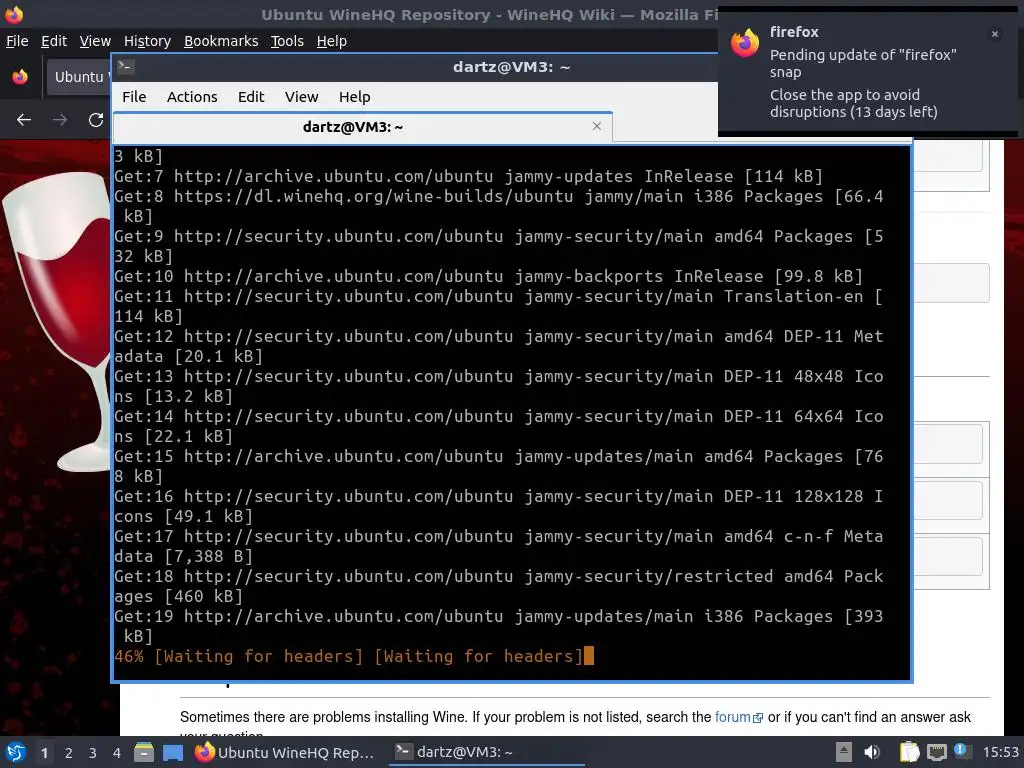
Task: Click the network status tray icon
Action: point(936,752)
